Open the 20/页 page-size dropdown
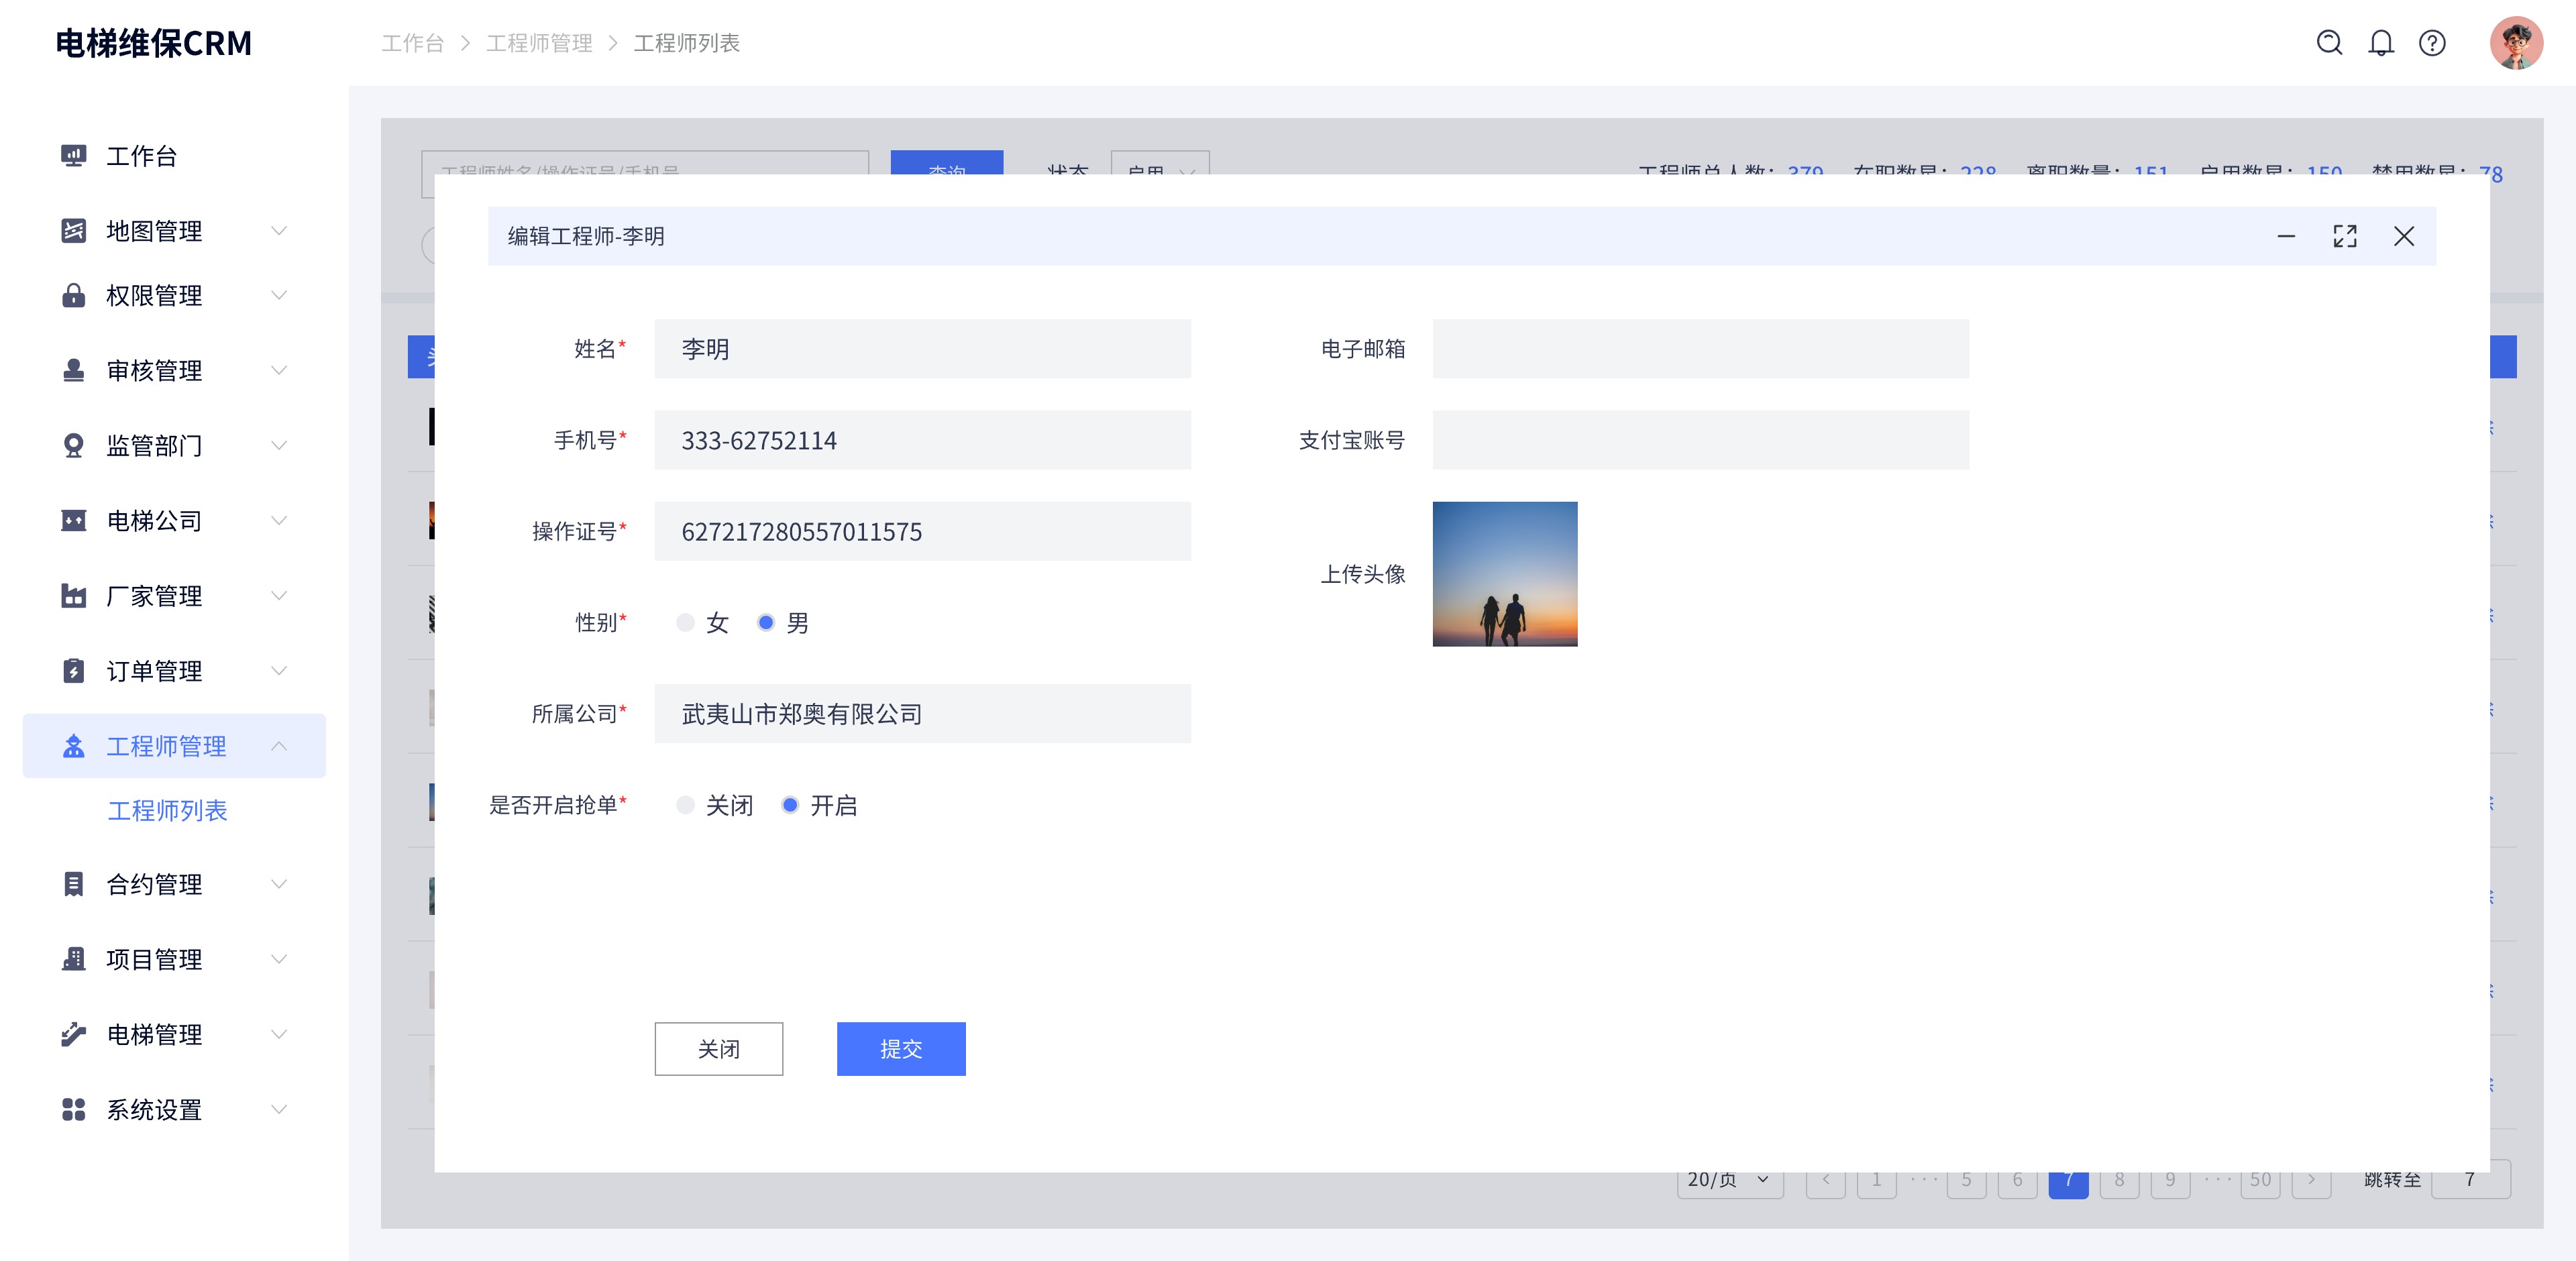This screenshot has width=2576, height=1261. (1729, 1179)
